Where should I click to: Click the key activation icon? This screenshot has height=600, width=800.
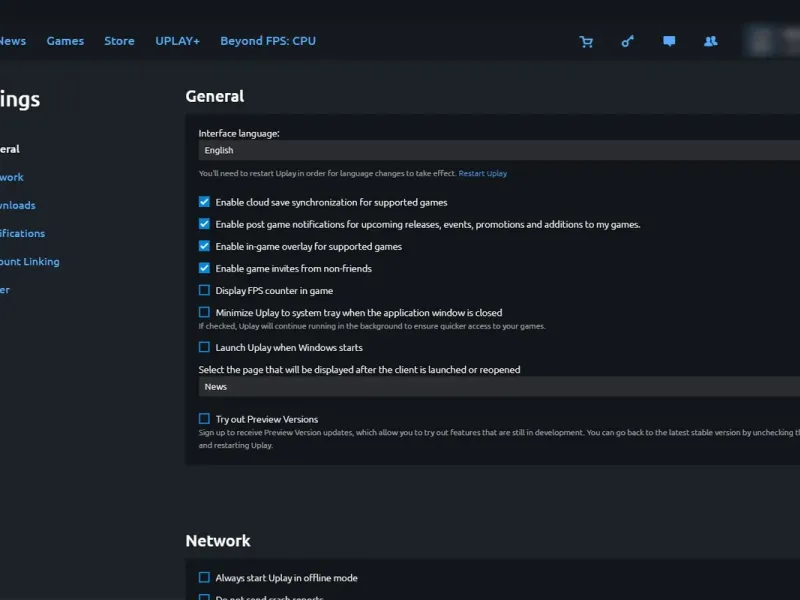[x=628, y=41]
